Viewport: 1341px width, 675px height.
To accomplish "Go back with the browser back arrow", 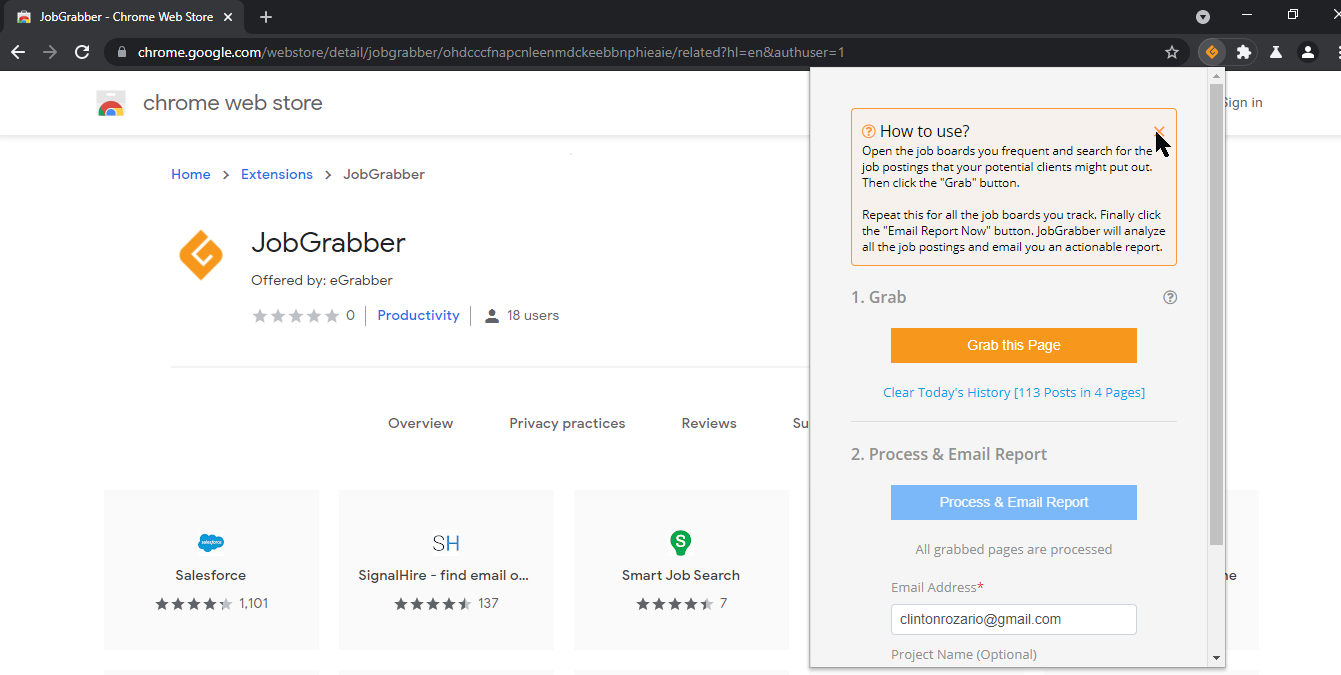I will click(18, 52).
